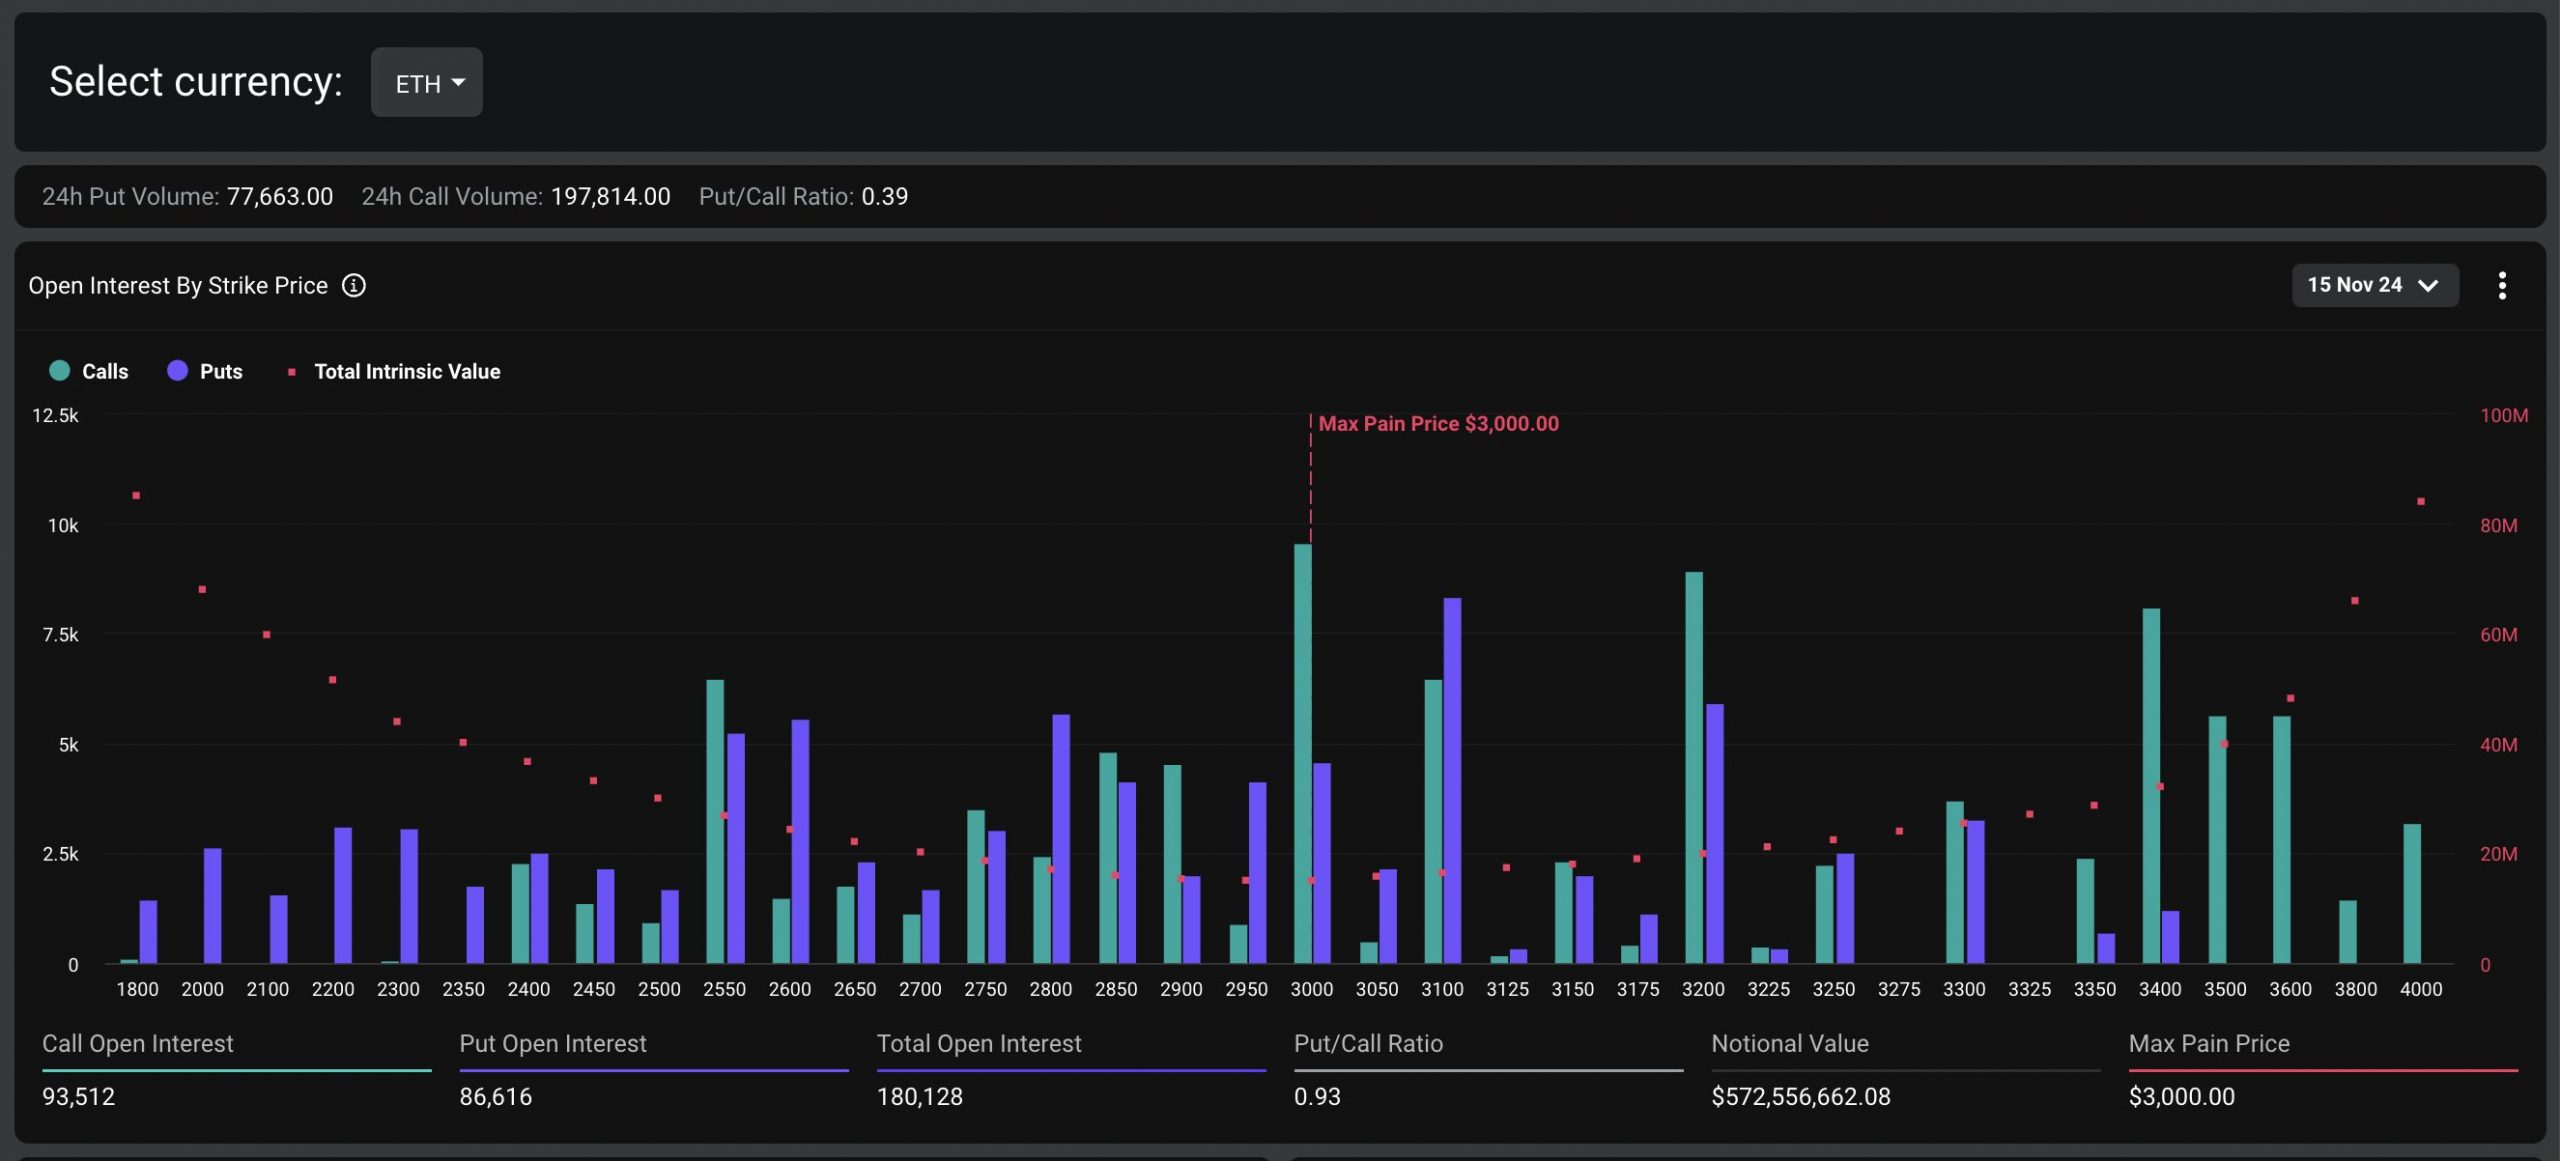Screen dimensions: 2560x1161
Task: Click the puts bar at strike 3100
Action: (1452, 780)
